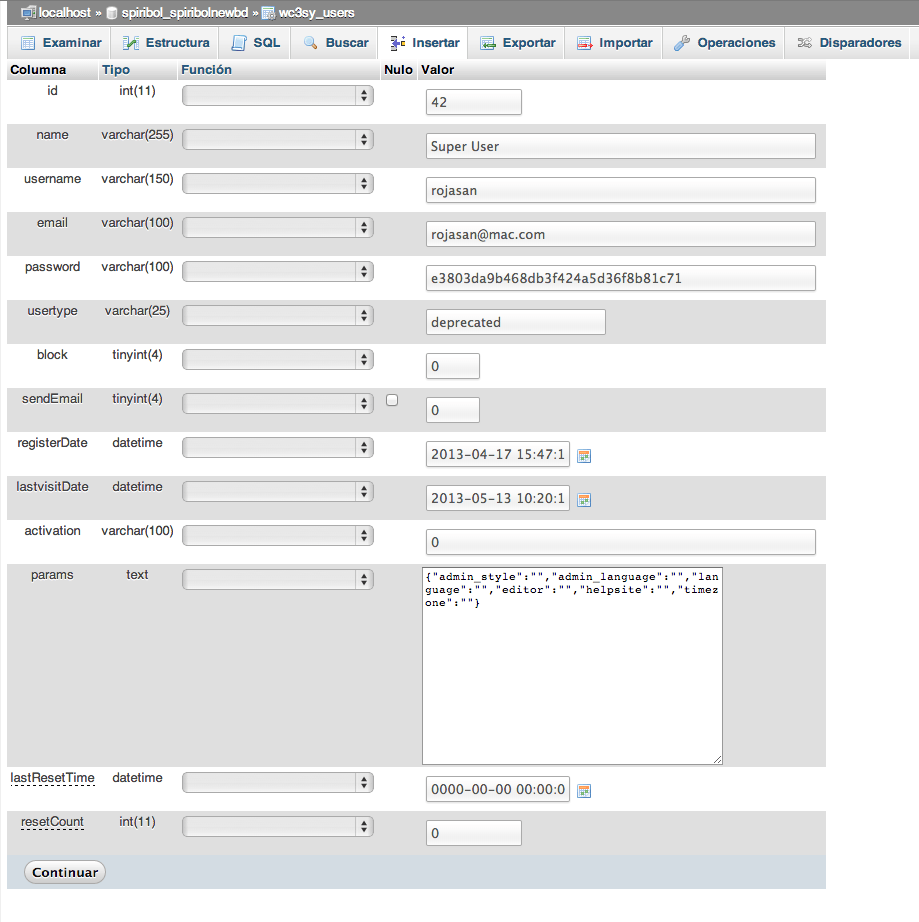Open the Función dropdown for activation

[278, 536]
